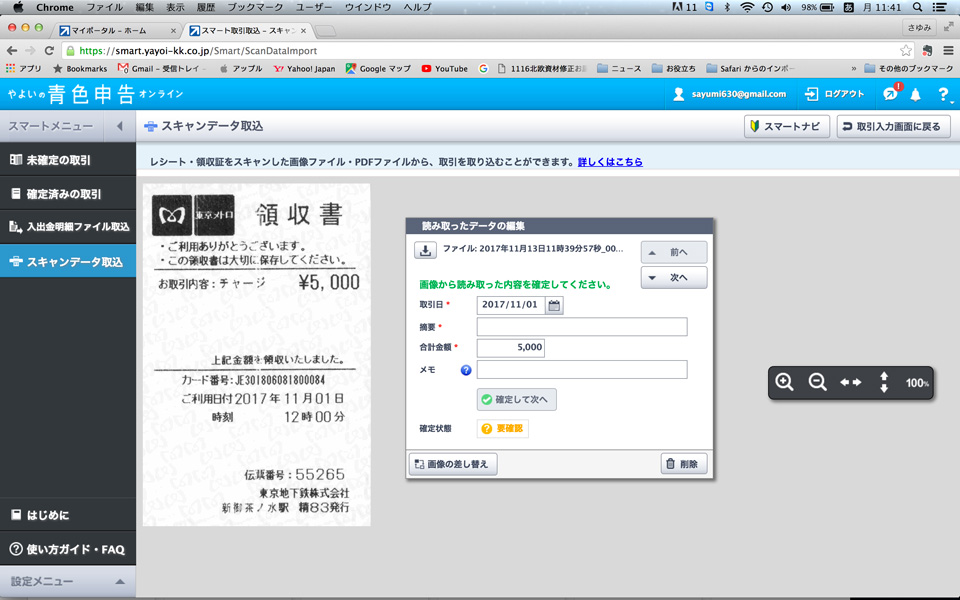Click the 取引日 date field
This screenshot has width=960, height=600.
(511, 305)
